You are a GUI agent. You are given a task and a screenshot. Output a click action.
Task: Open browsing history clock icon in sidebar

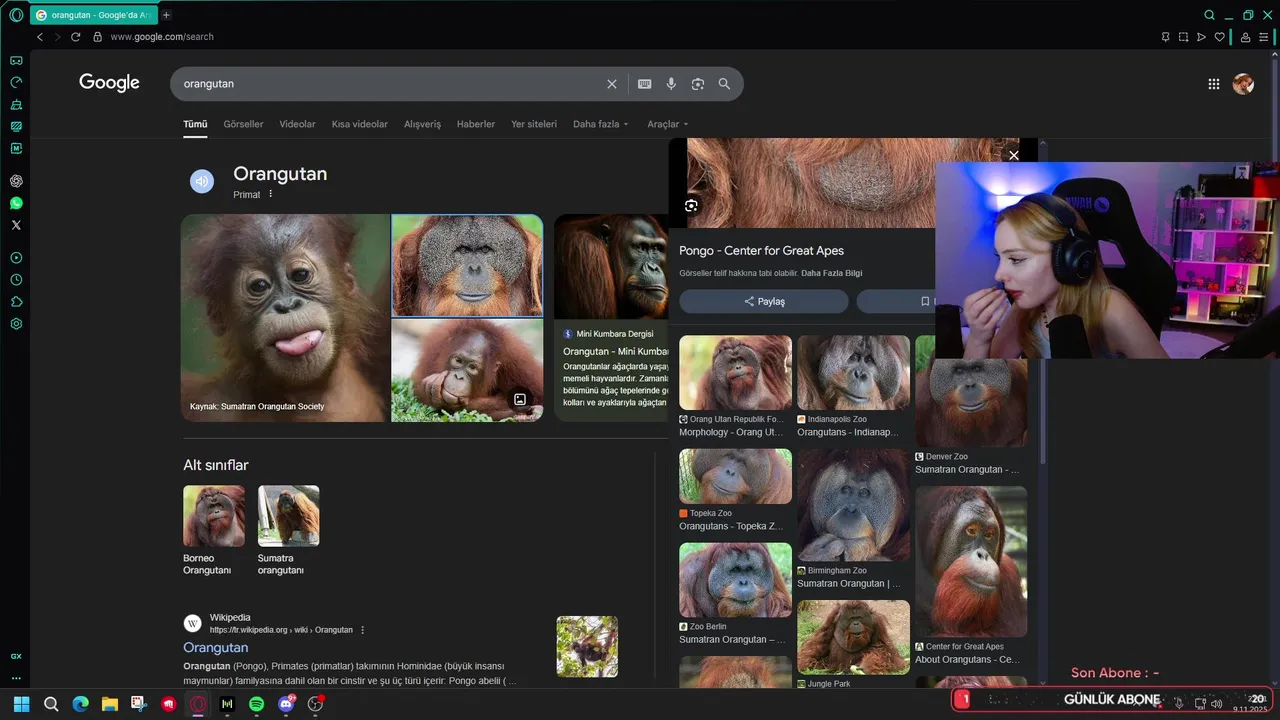click(16, 280)
